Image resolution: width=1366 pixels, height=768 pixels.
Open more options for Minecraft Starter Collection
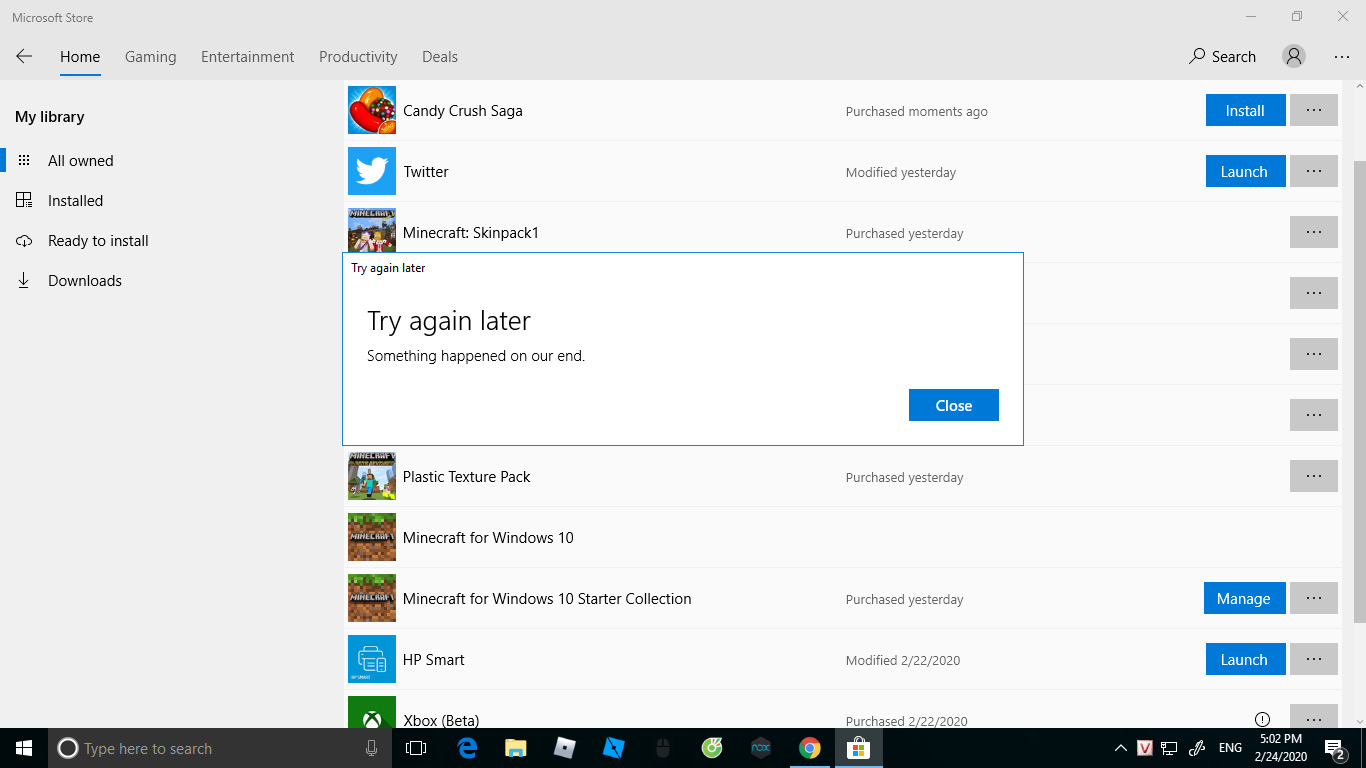point(1314,599)
